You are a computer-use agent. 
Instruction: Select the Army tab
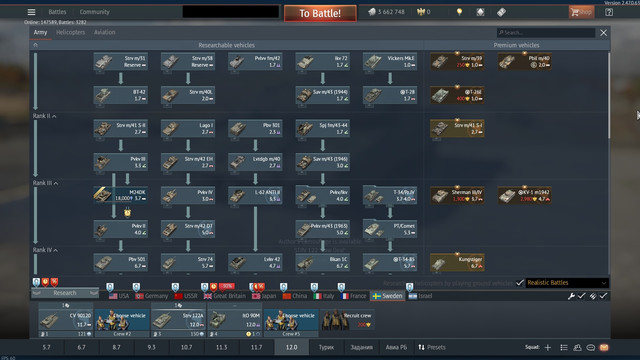(x=40, y=32)
